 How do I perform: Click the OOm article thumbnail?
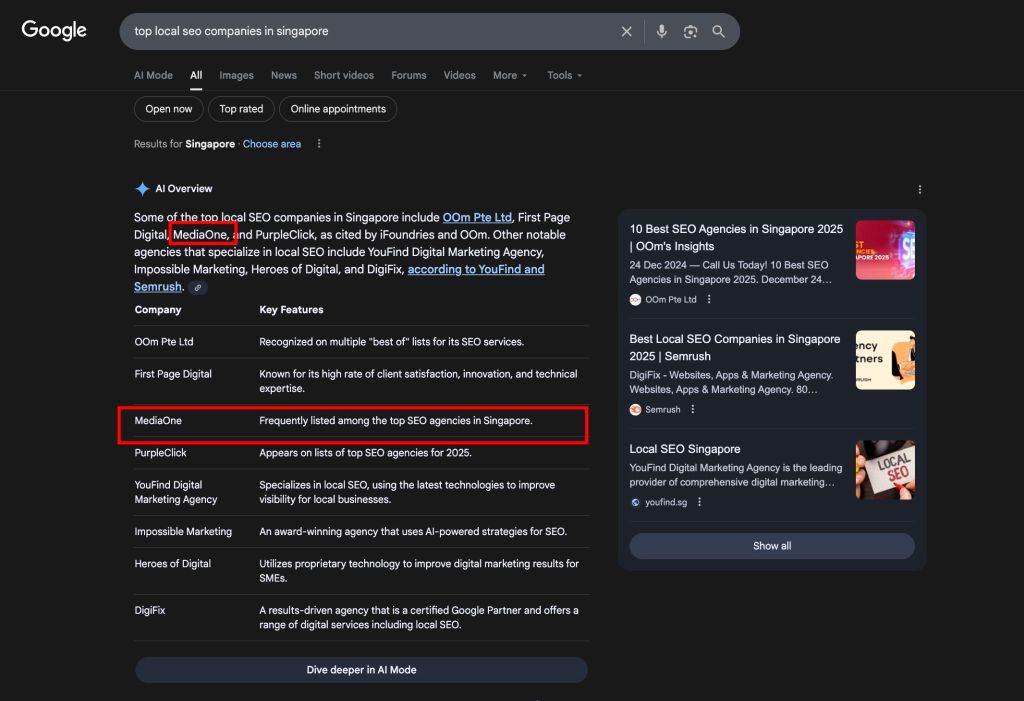click(x=885, y=250)
